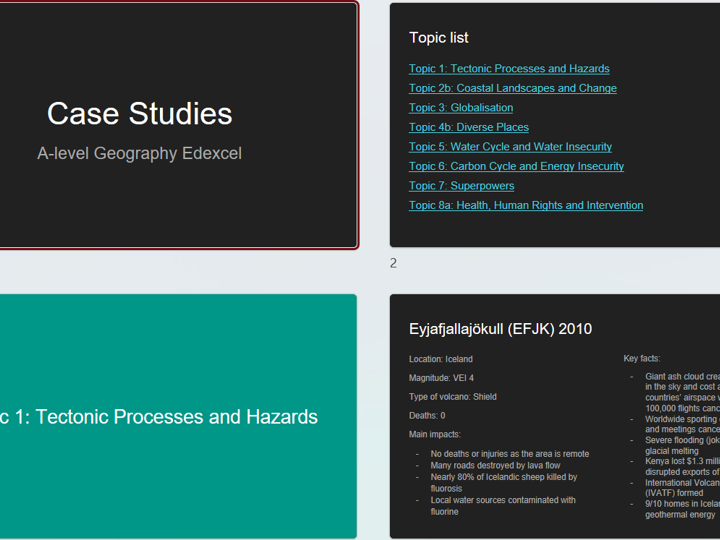Click the 'Main impacts:' label
720x540 pixels.
(434, 434)
